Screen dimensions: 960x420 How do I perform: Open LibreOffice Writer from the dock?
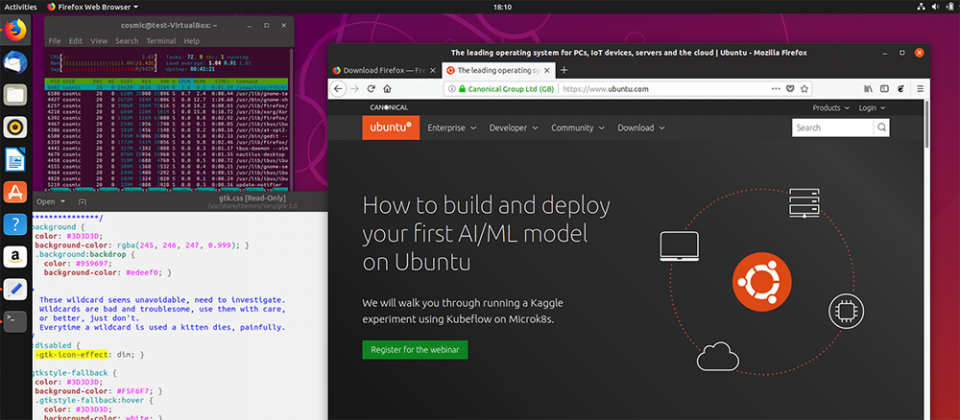[15, 160]
